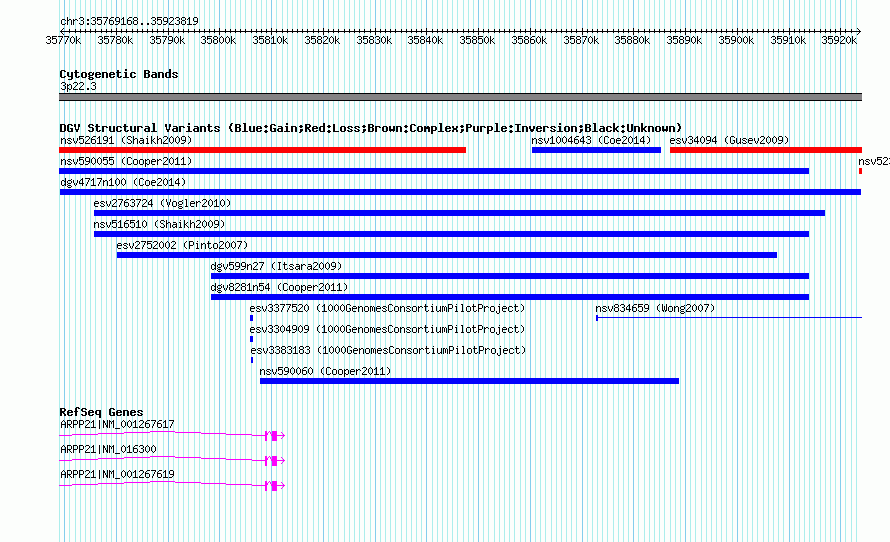Open the nsv516510 (Shaikh2009) label
890x542 pixels.
(x=159, y=224)
